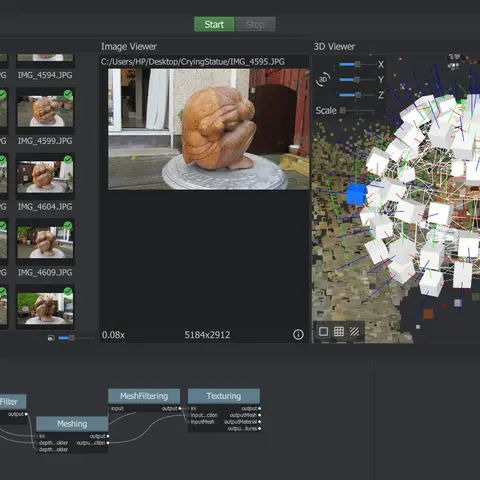Image resolution: width=480 pixels, height=480 pixels.
Task: Select the IMG_4604.JPG thumbnail
Action: point(45,177)
